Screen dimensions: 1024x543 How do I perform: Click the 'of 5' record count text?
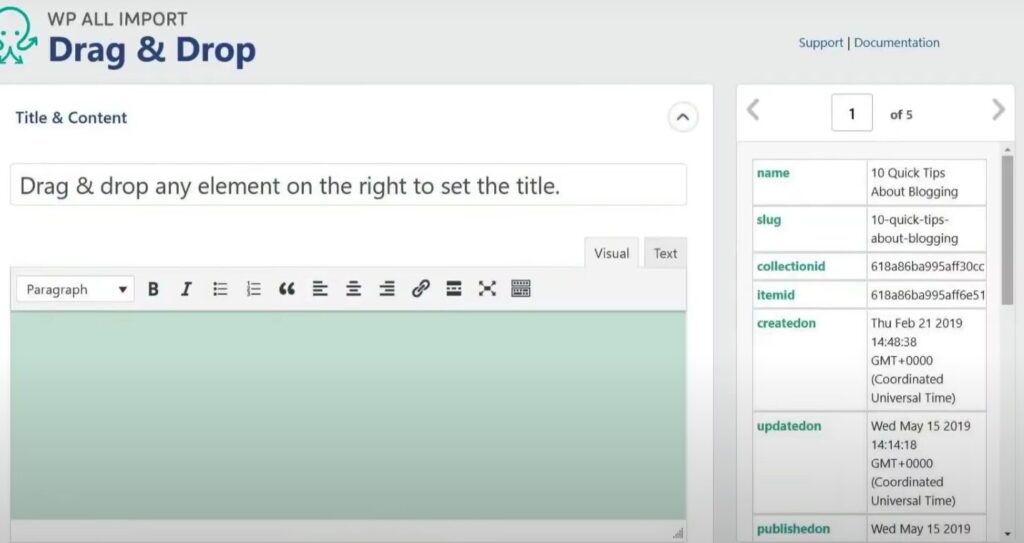(x=901, y=114)
